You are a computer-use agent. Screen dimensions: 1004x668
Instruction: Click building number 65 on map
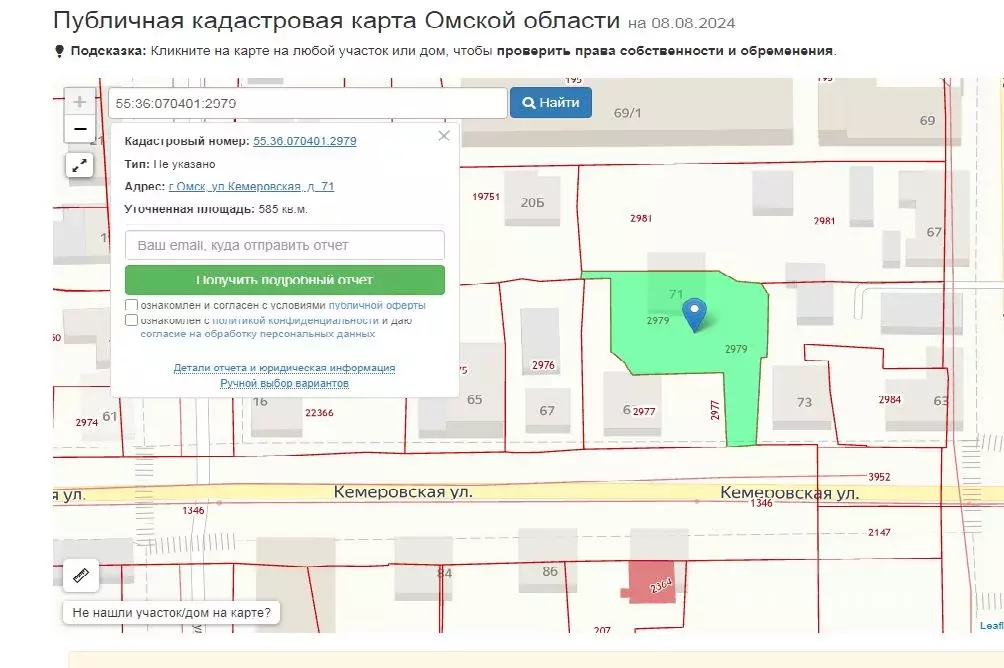474,400
